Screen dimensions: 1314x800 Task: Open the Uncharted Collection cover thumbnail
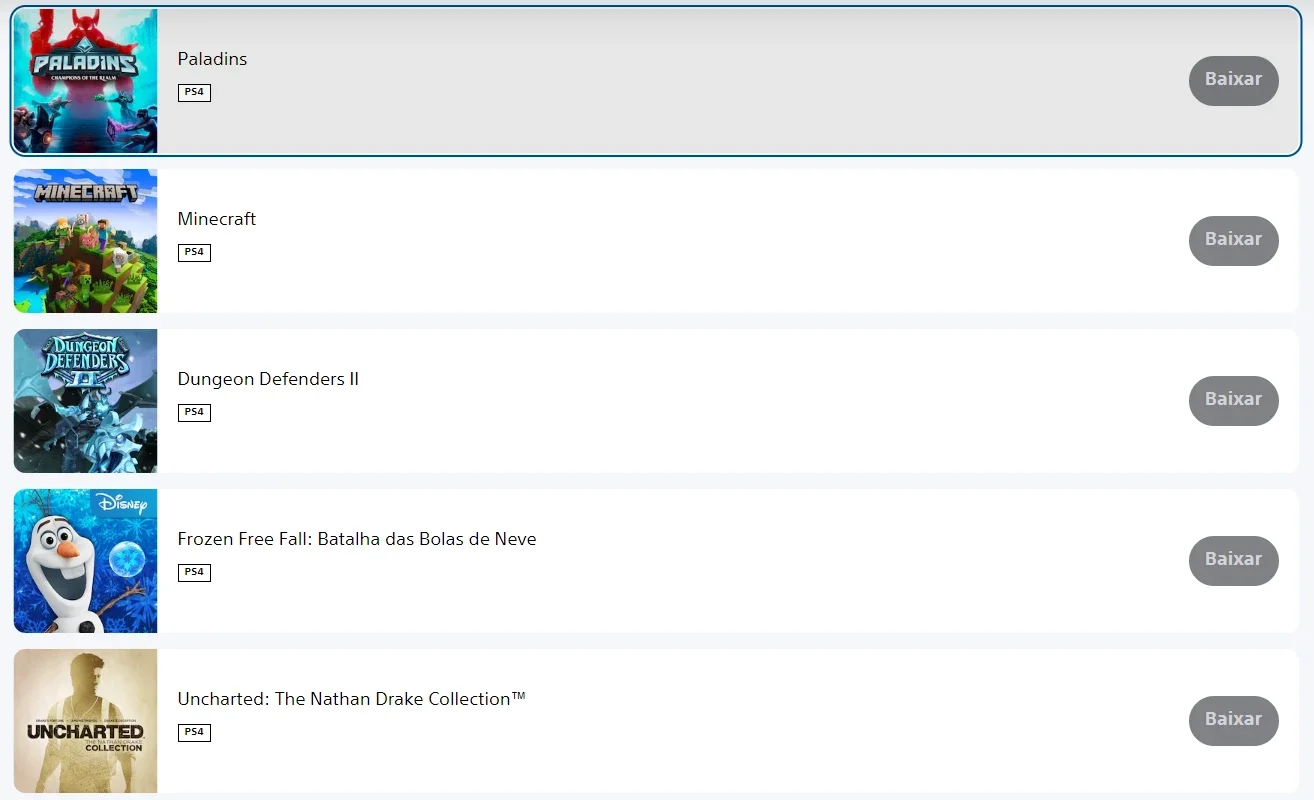[x=85, y=721]
